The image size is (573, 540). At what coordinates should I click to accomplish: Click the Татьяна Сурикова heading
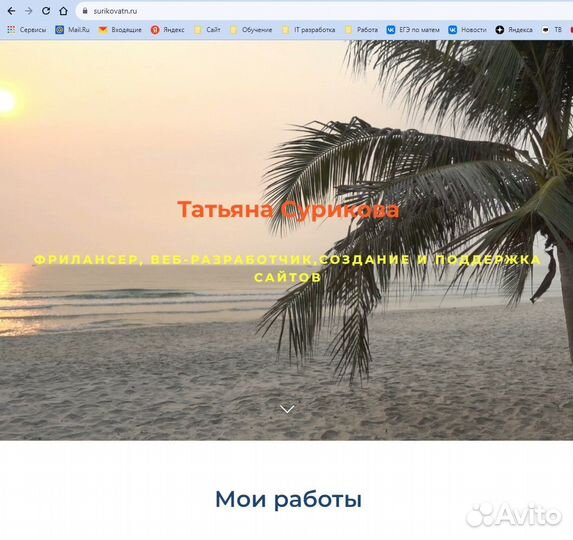[288, 210]
